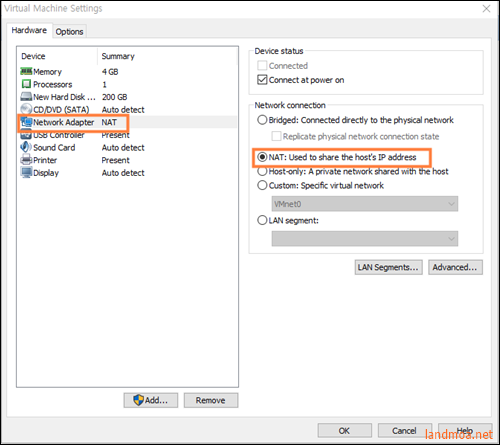Select the Processors device icon

pos(26,84)
